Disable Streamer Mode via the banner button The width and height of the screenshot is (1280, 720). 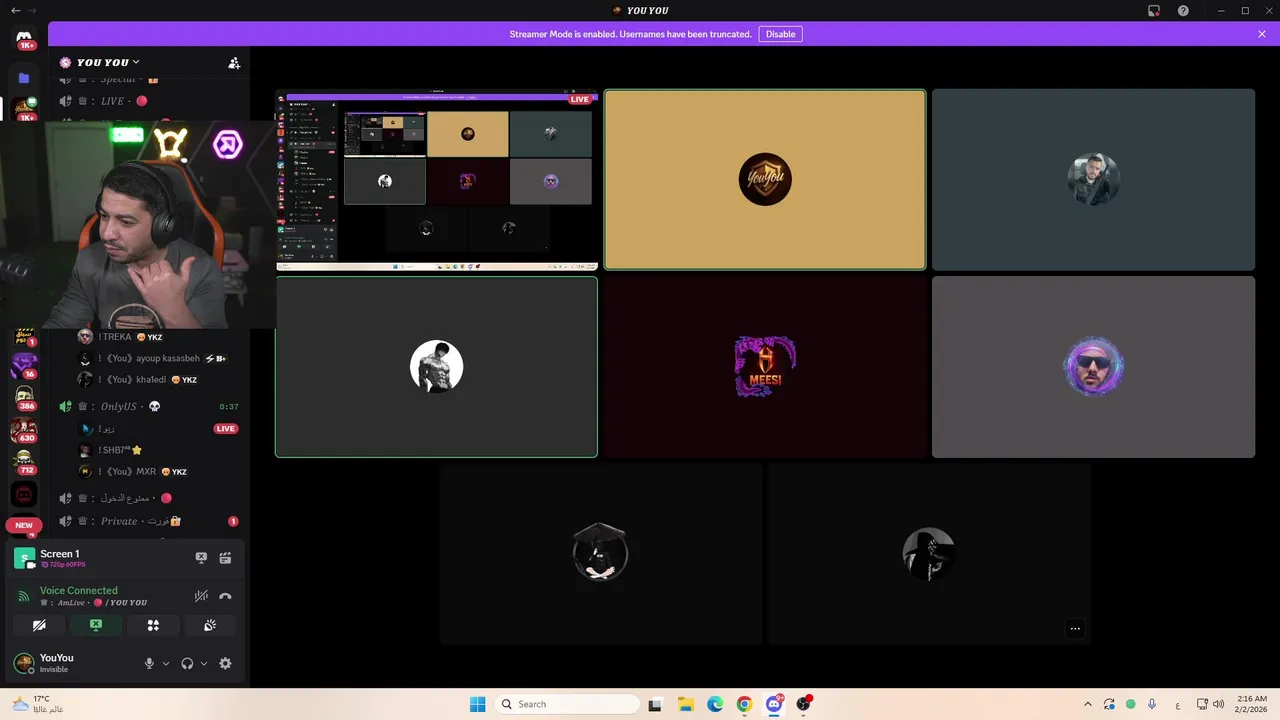pyautogui.click(x=780, y=34)
